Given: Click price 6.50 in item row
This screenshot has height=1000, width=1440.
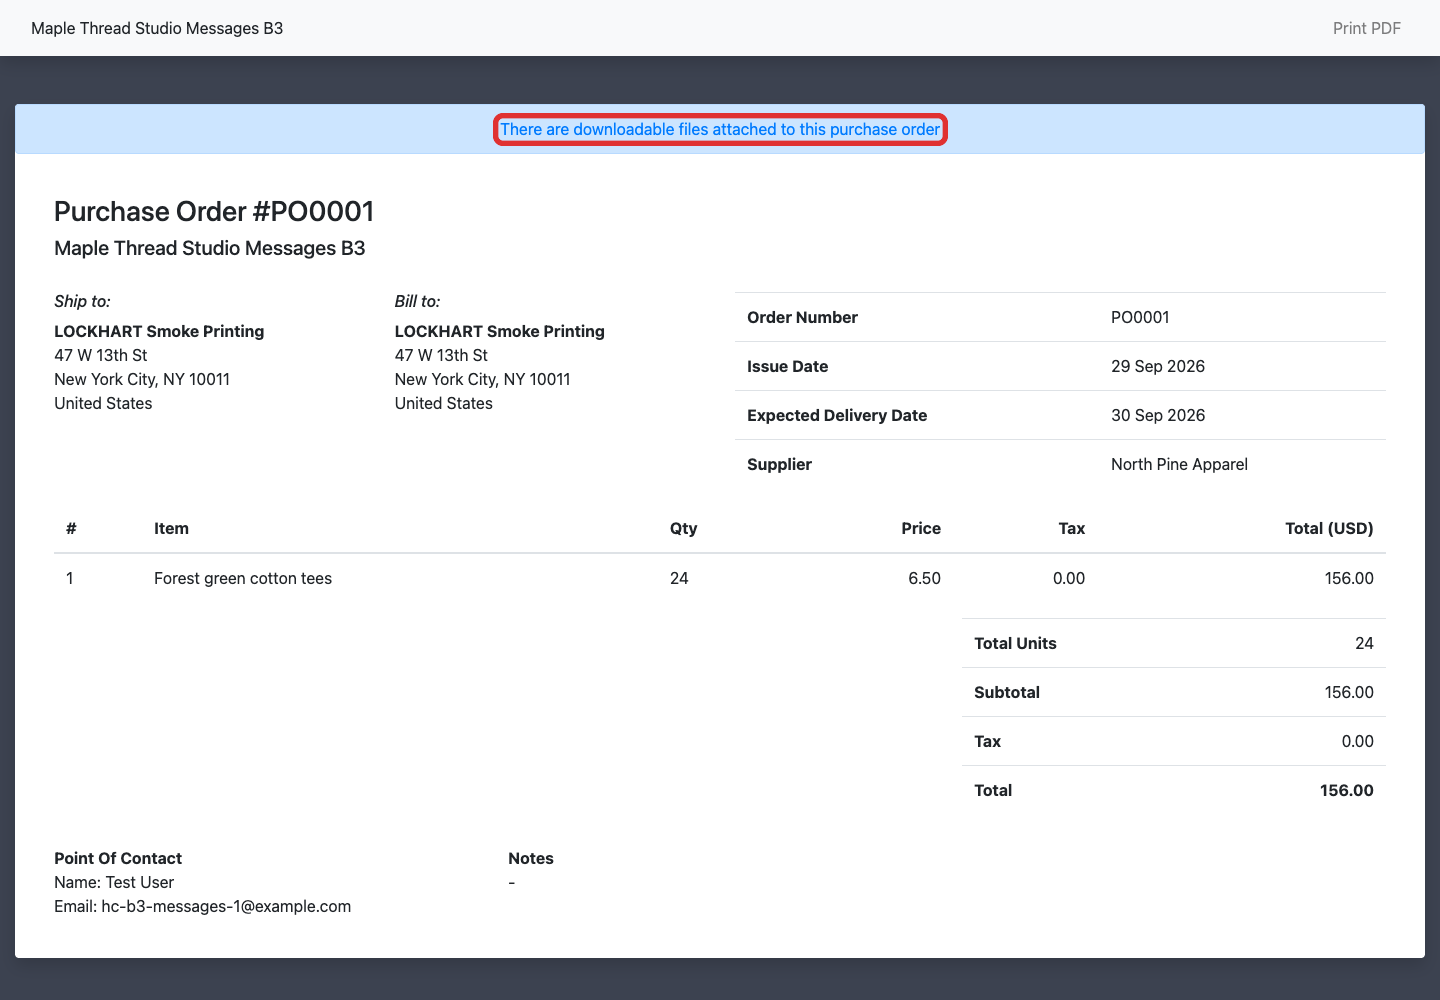Looking at the screenshot, I should pos(924,578).
